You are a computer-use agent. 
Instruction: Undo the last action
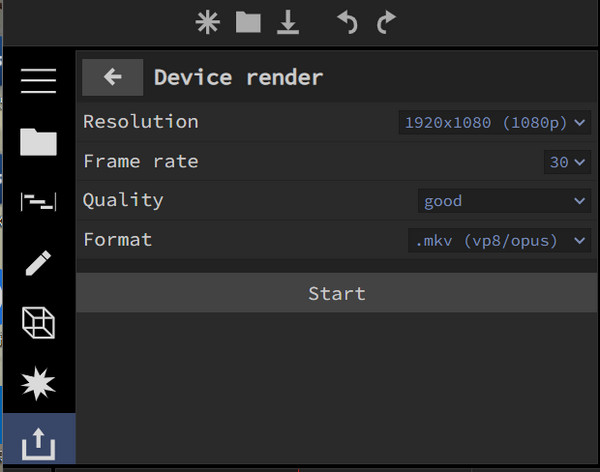347,22
